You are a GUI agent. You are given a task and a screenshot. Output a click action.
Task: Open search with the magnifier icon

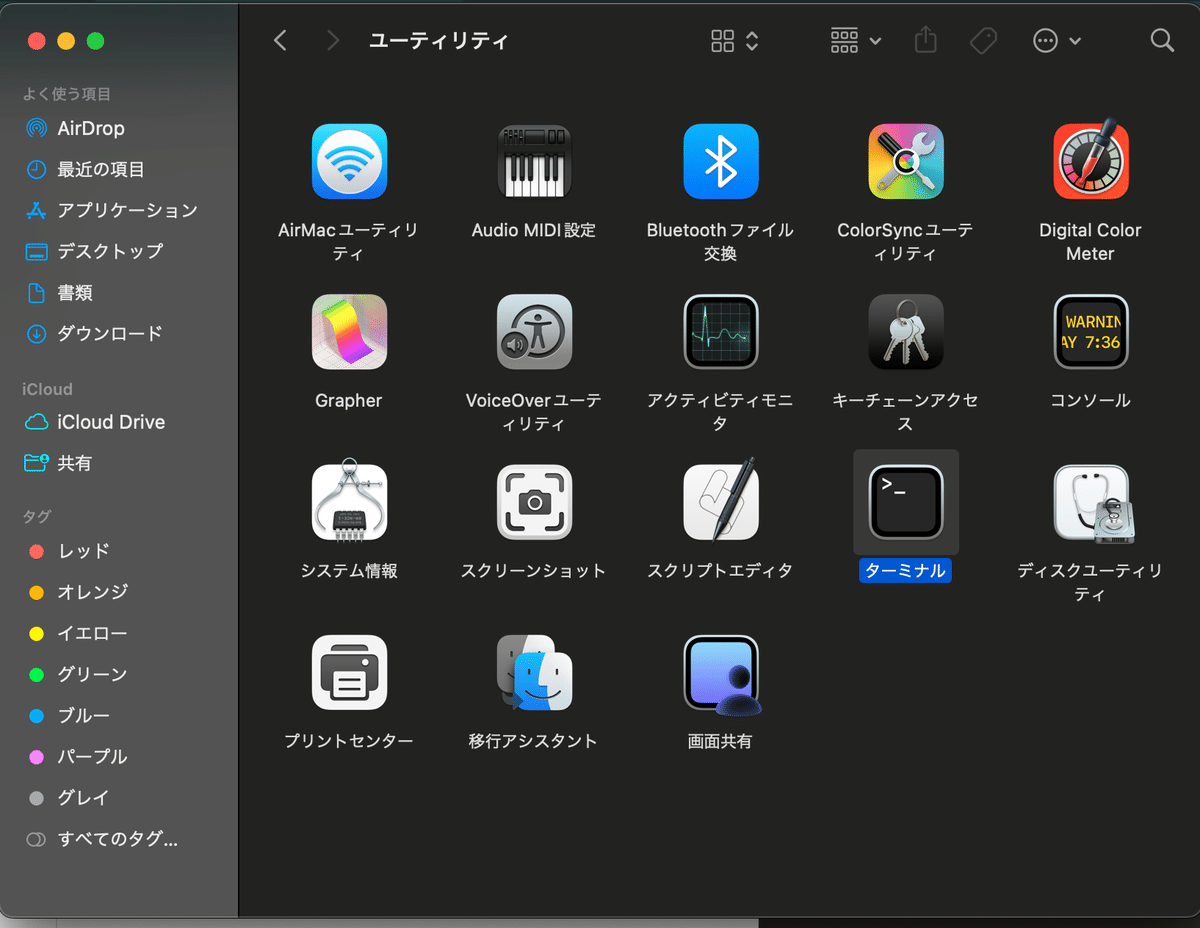(1161, 40)
